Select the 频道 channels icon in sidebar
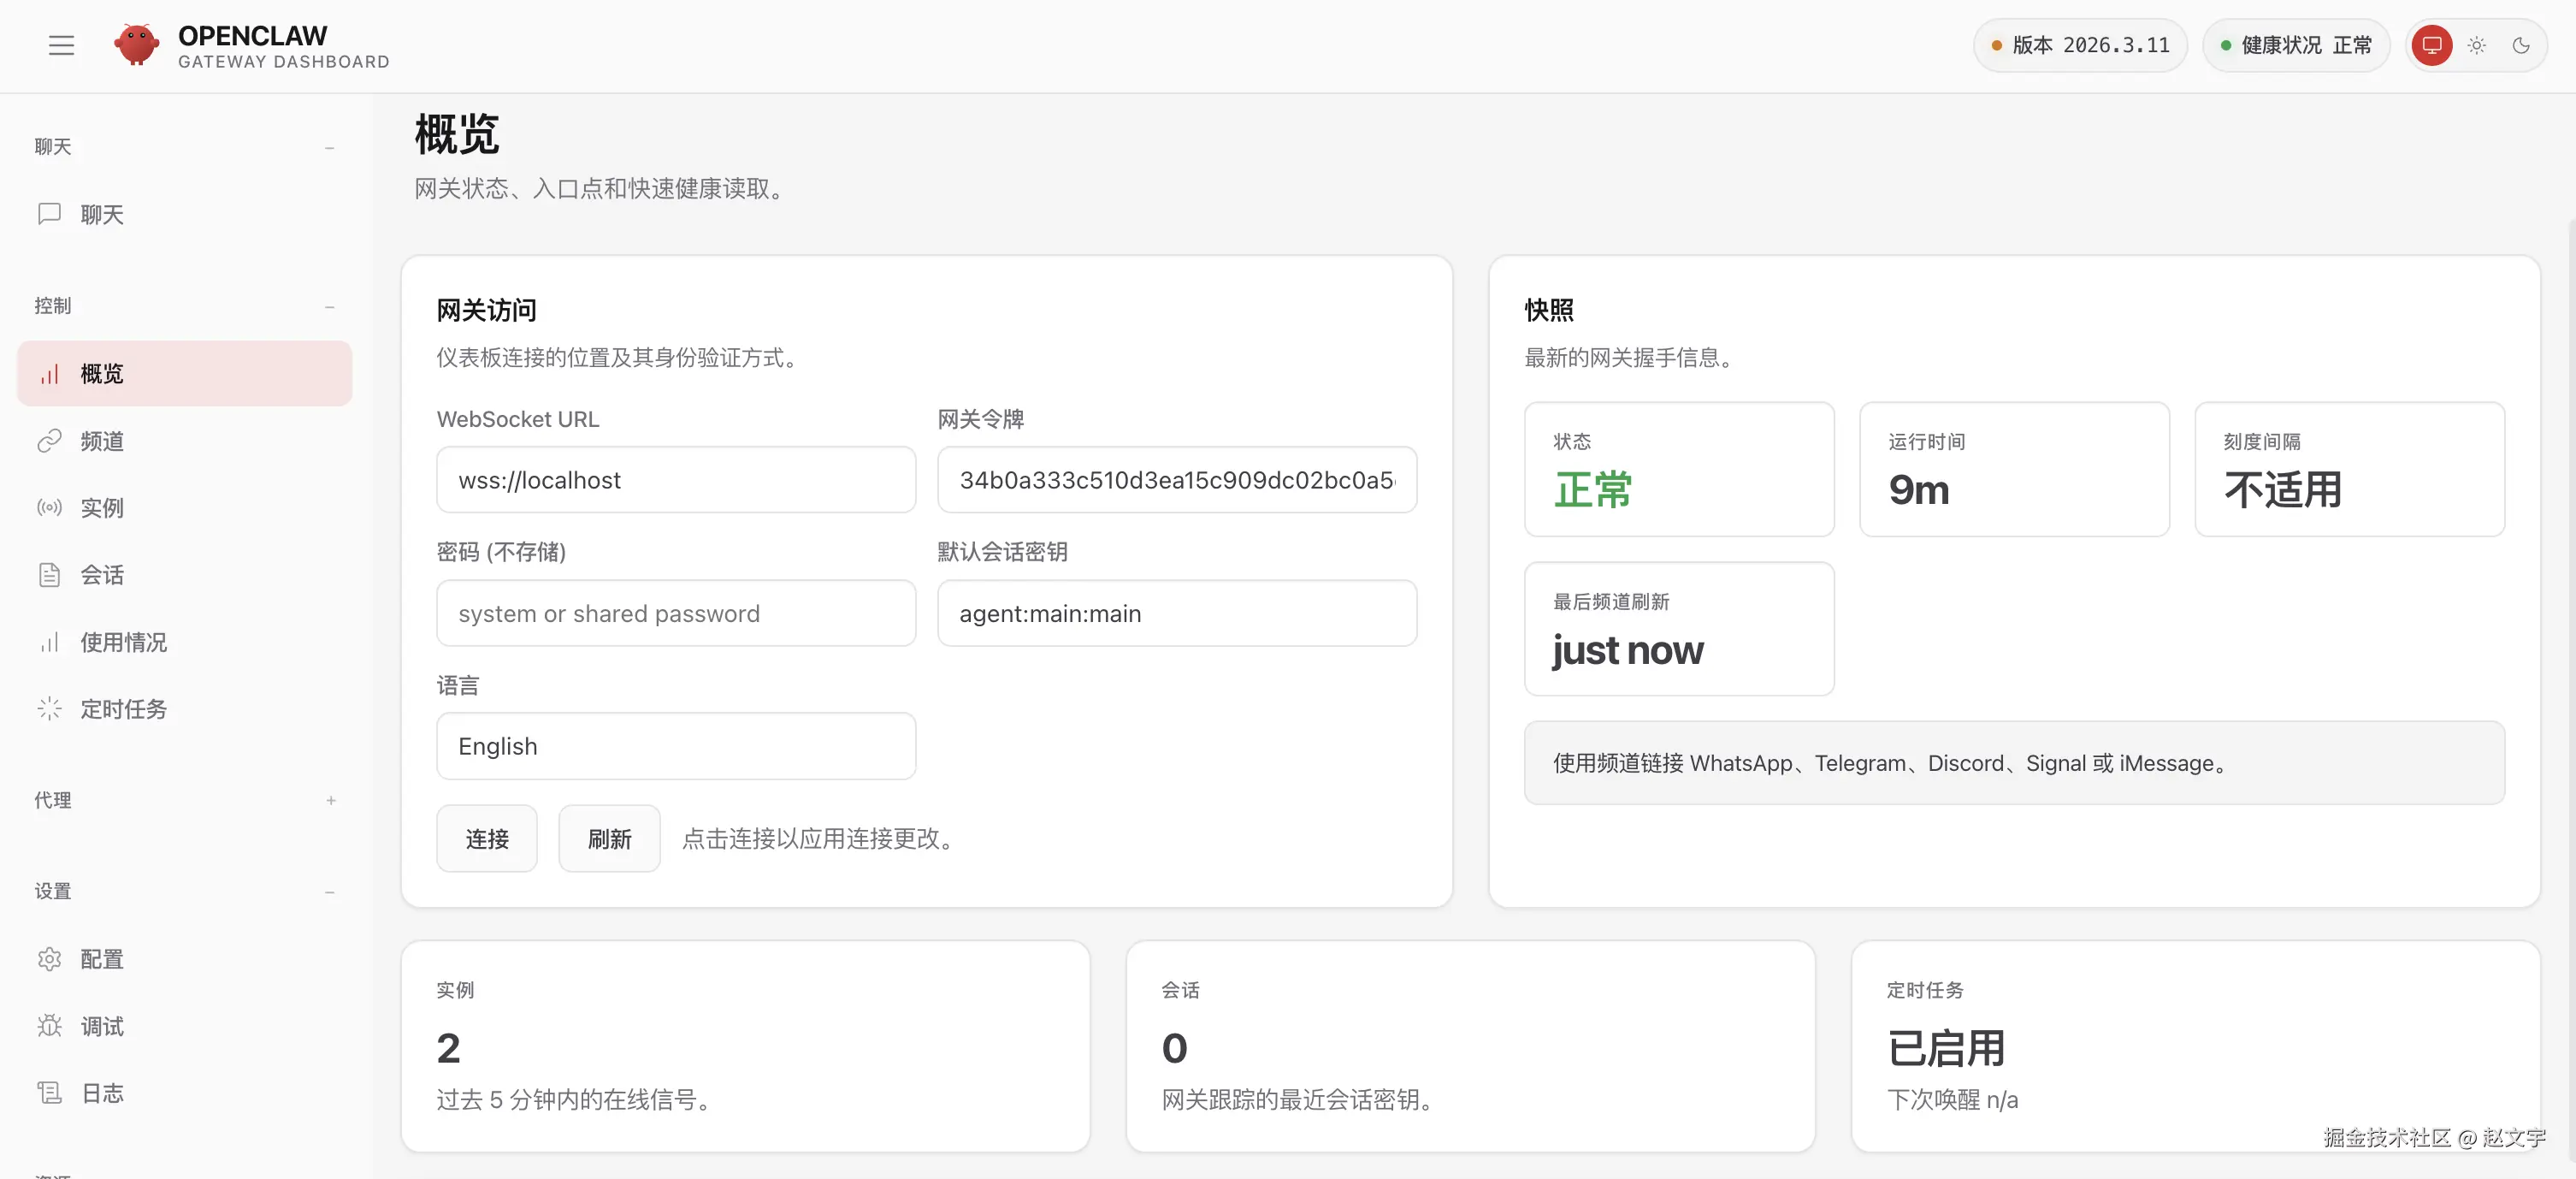 [50, 440]
